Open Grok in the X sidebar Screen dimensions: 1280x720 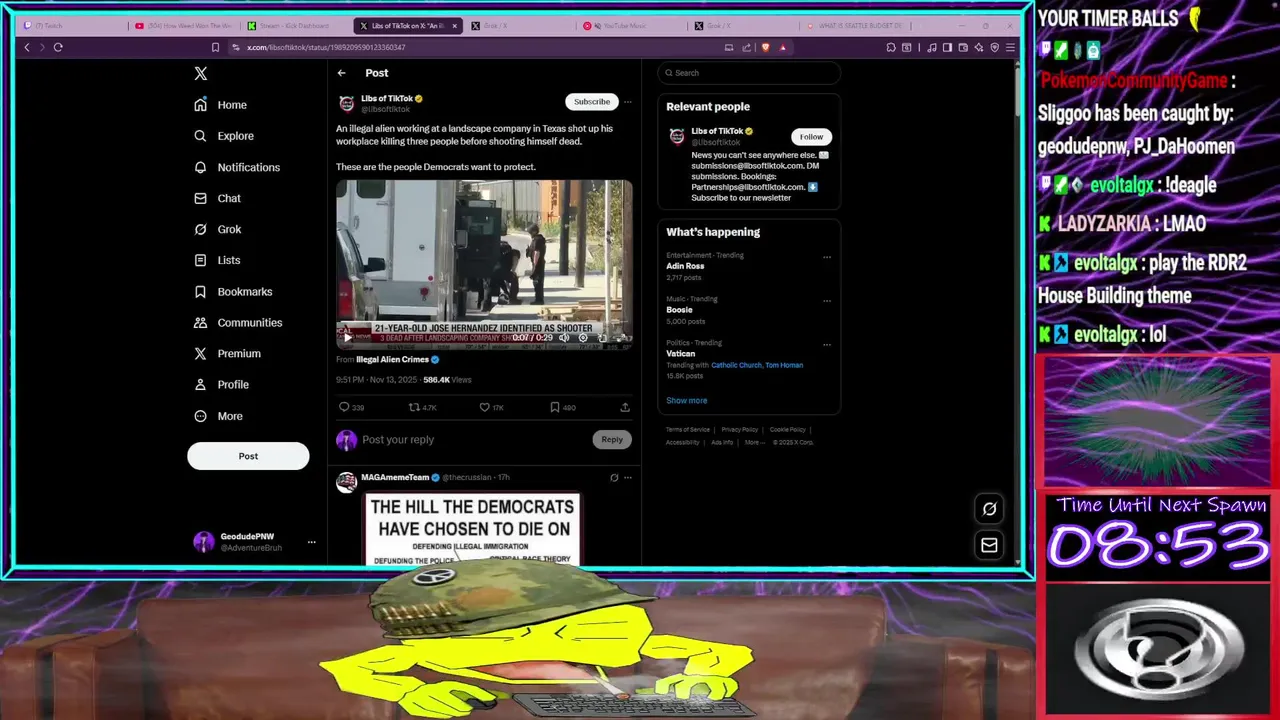217,229
